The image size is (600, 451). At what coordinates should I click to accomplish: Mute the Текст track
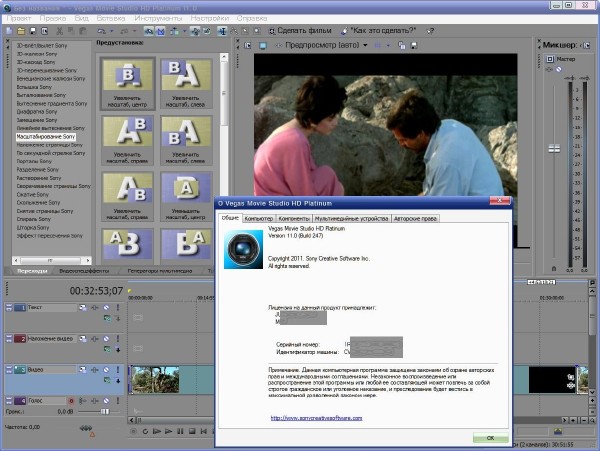coord(107,308)
